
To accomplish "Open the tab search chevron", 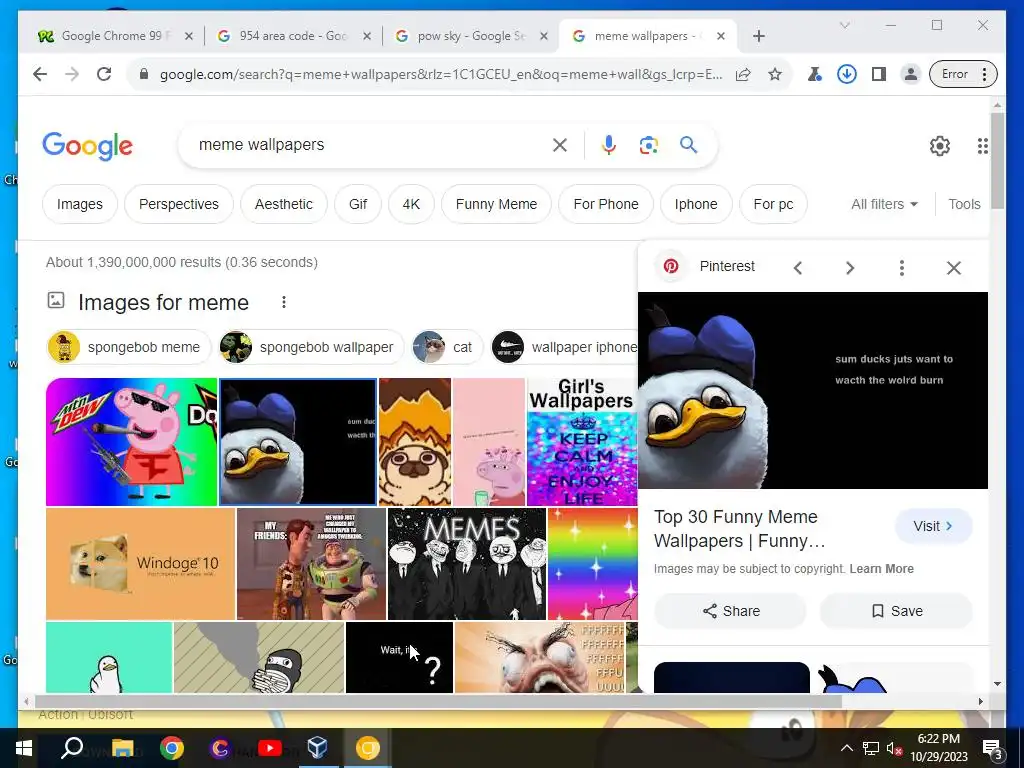I will coord(844,25).
